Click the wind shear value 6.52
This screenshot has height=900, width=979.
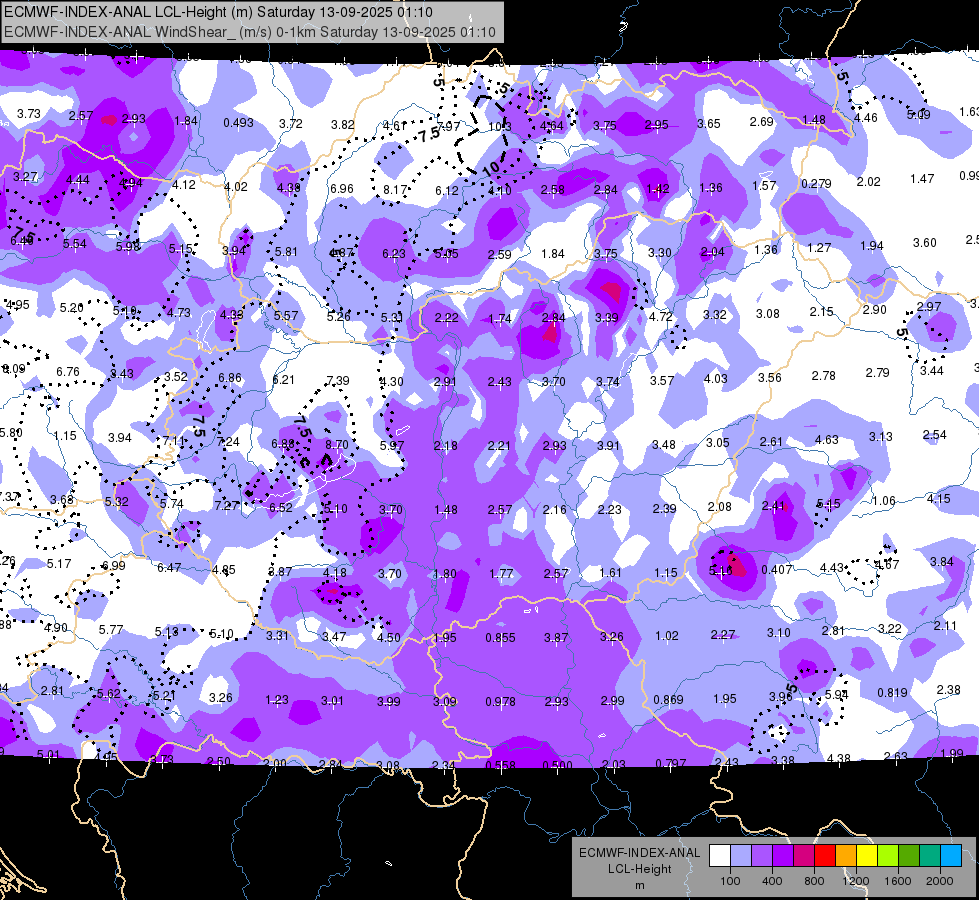tap(280, 507)
